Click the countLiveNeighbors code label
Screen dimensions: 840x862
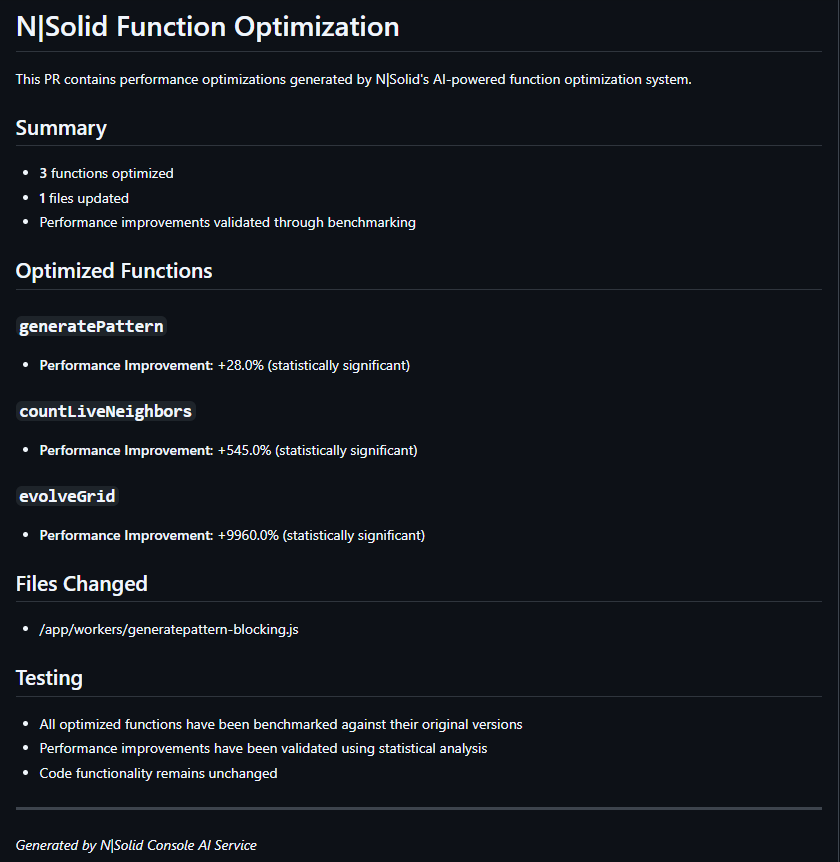pos(105,411)
